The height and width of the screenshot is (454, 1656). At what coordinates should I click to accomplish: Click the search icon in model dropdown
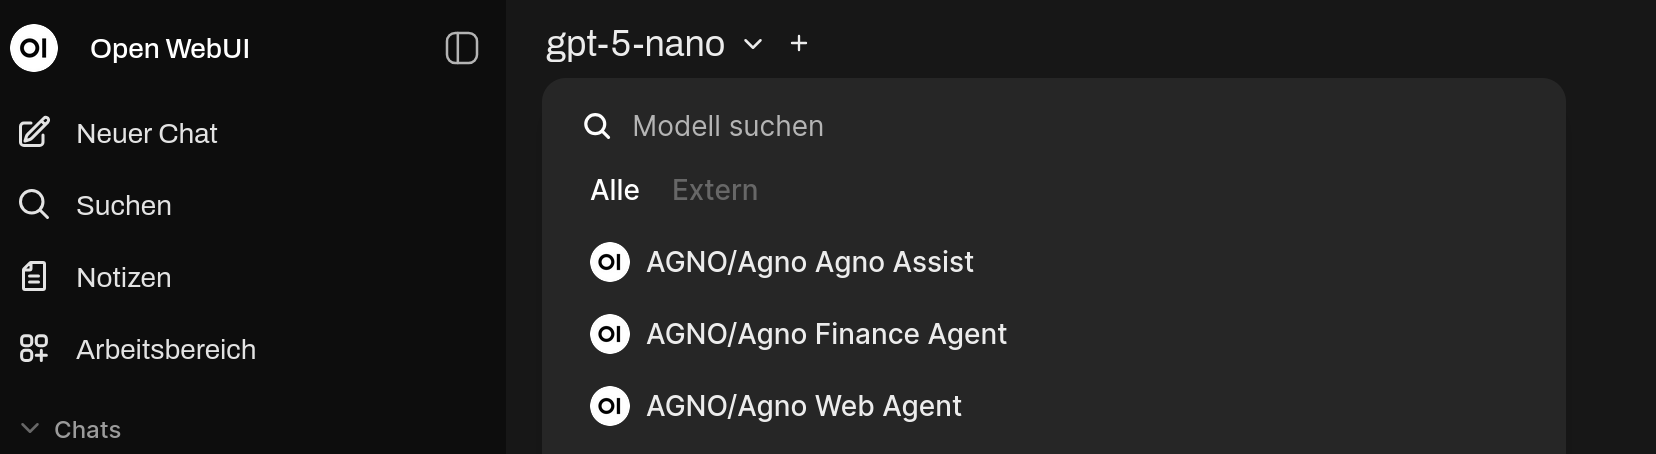[597, 126]
